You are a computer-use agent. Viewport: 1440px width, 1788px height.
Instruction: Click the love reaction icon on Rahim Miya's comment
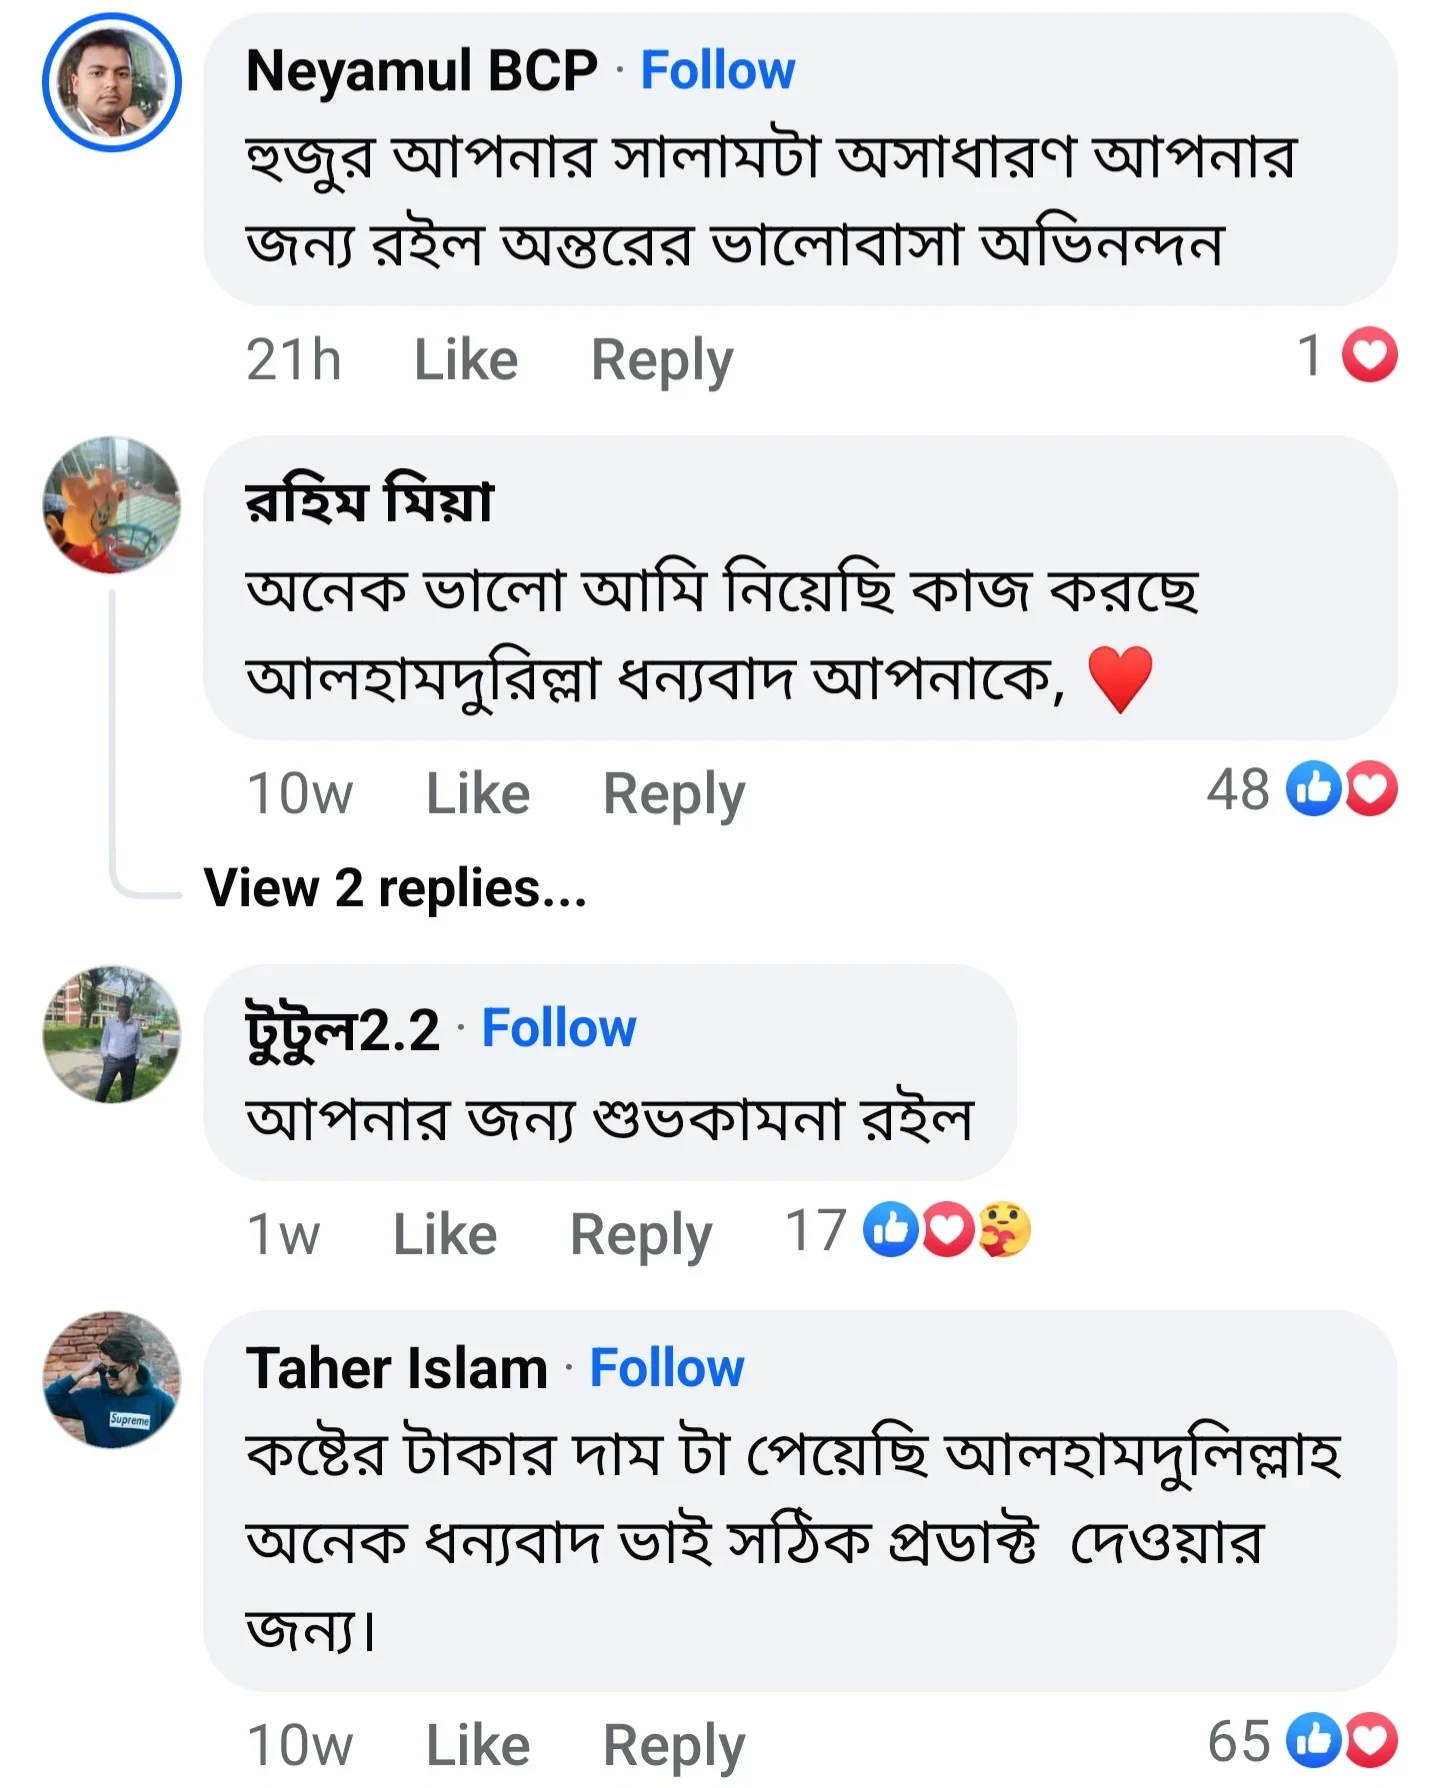click(x=1371, y=790)
